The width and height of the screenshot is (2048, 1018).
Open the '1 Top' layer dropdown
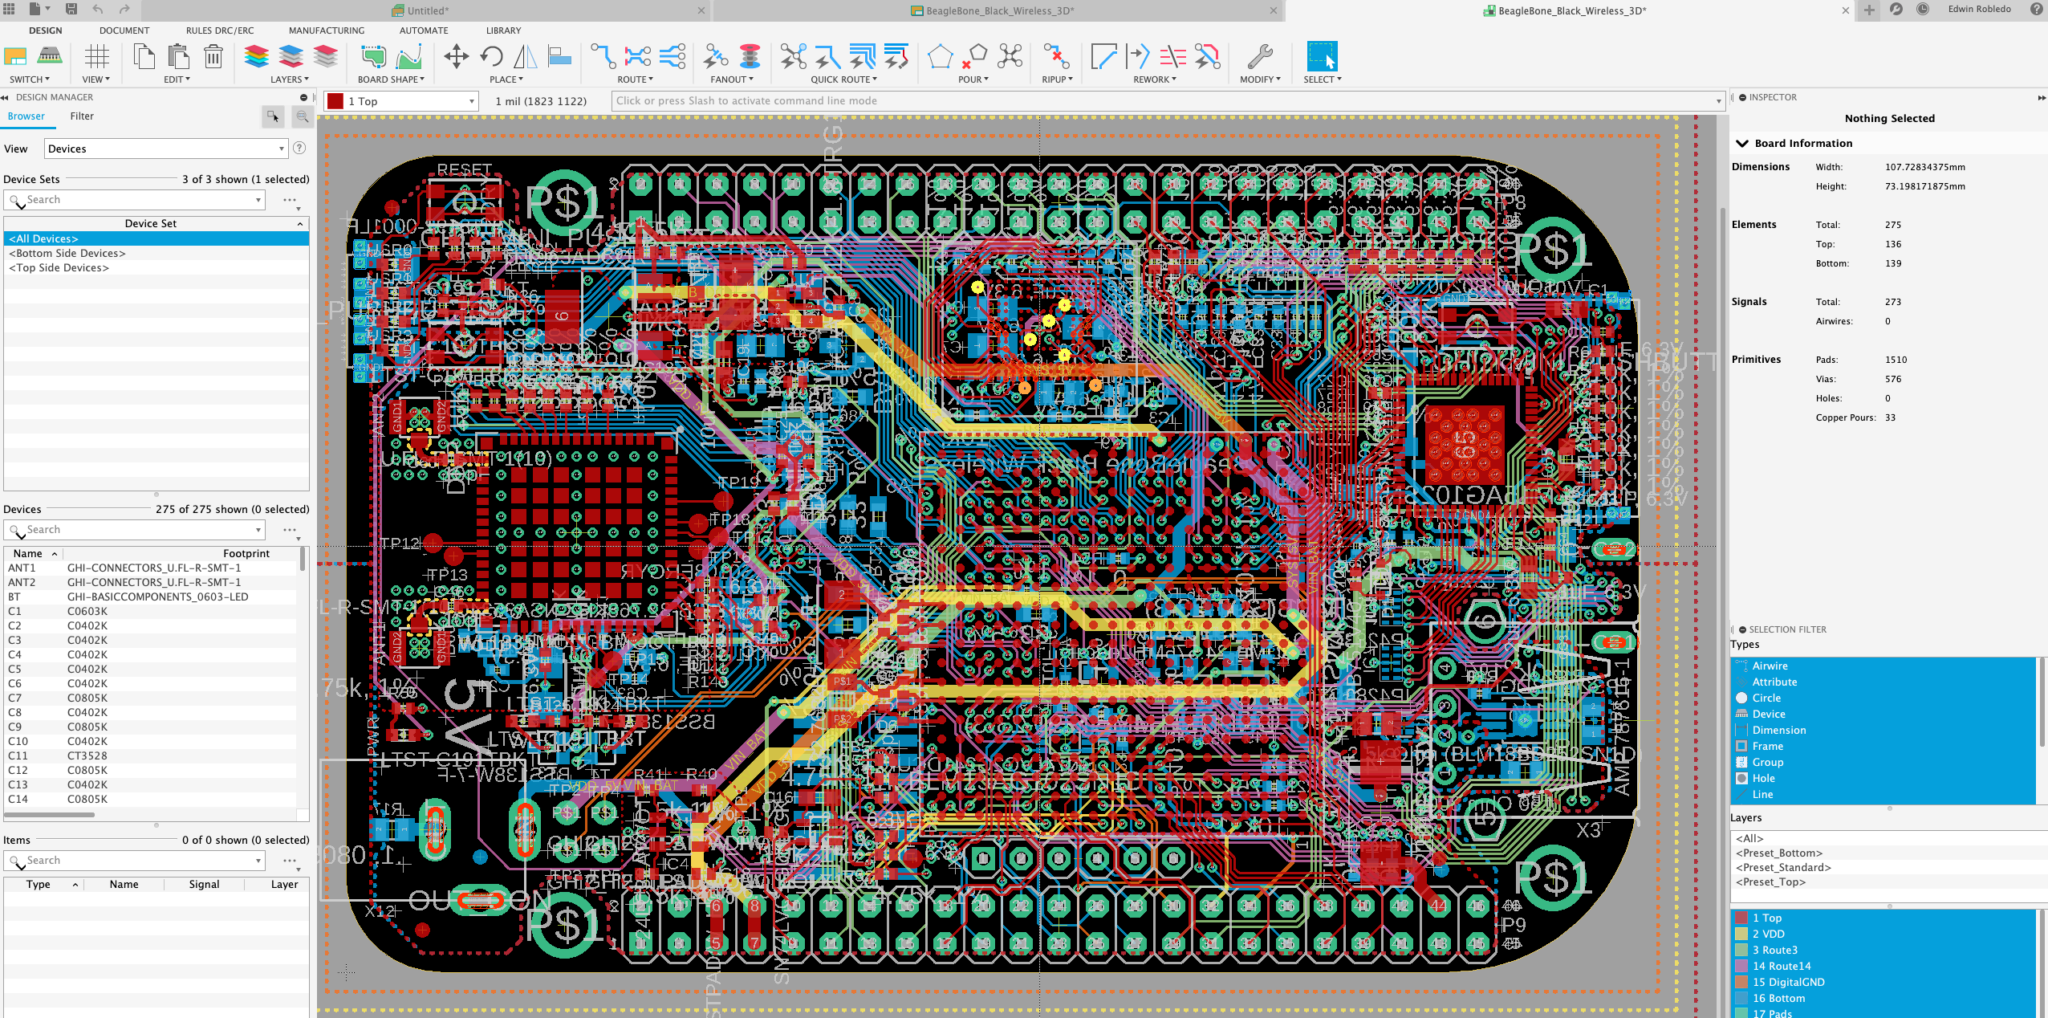471,101
